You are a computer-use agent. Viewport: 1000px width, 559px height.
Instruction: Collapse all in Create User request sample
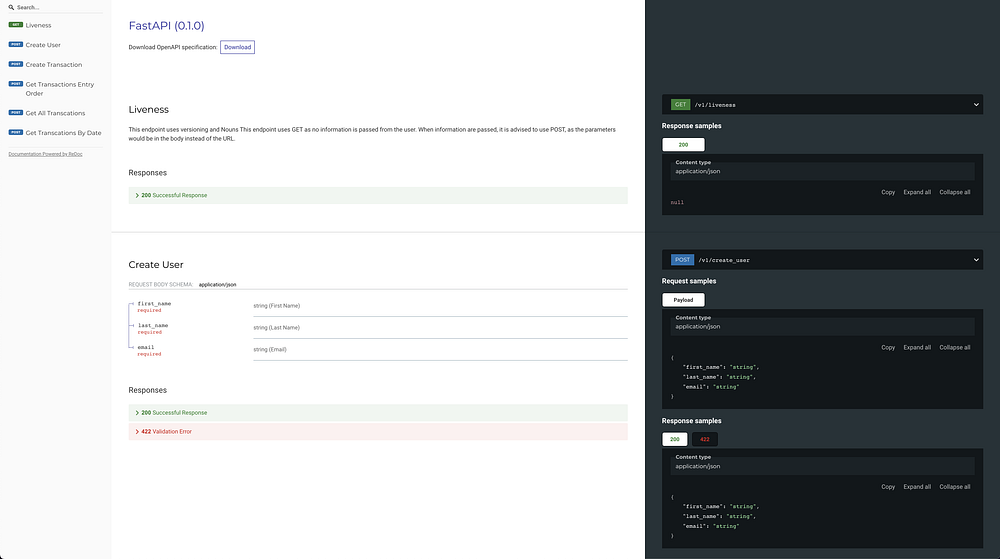pos(955,348)
